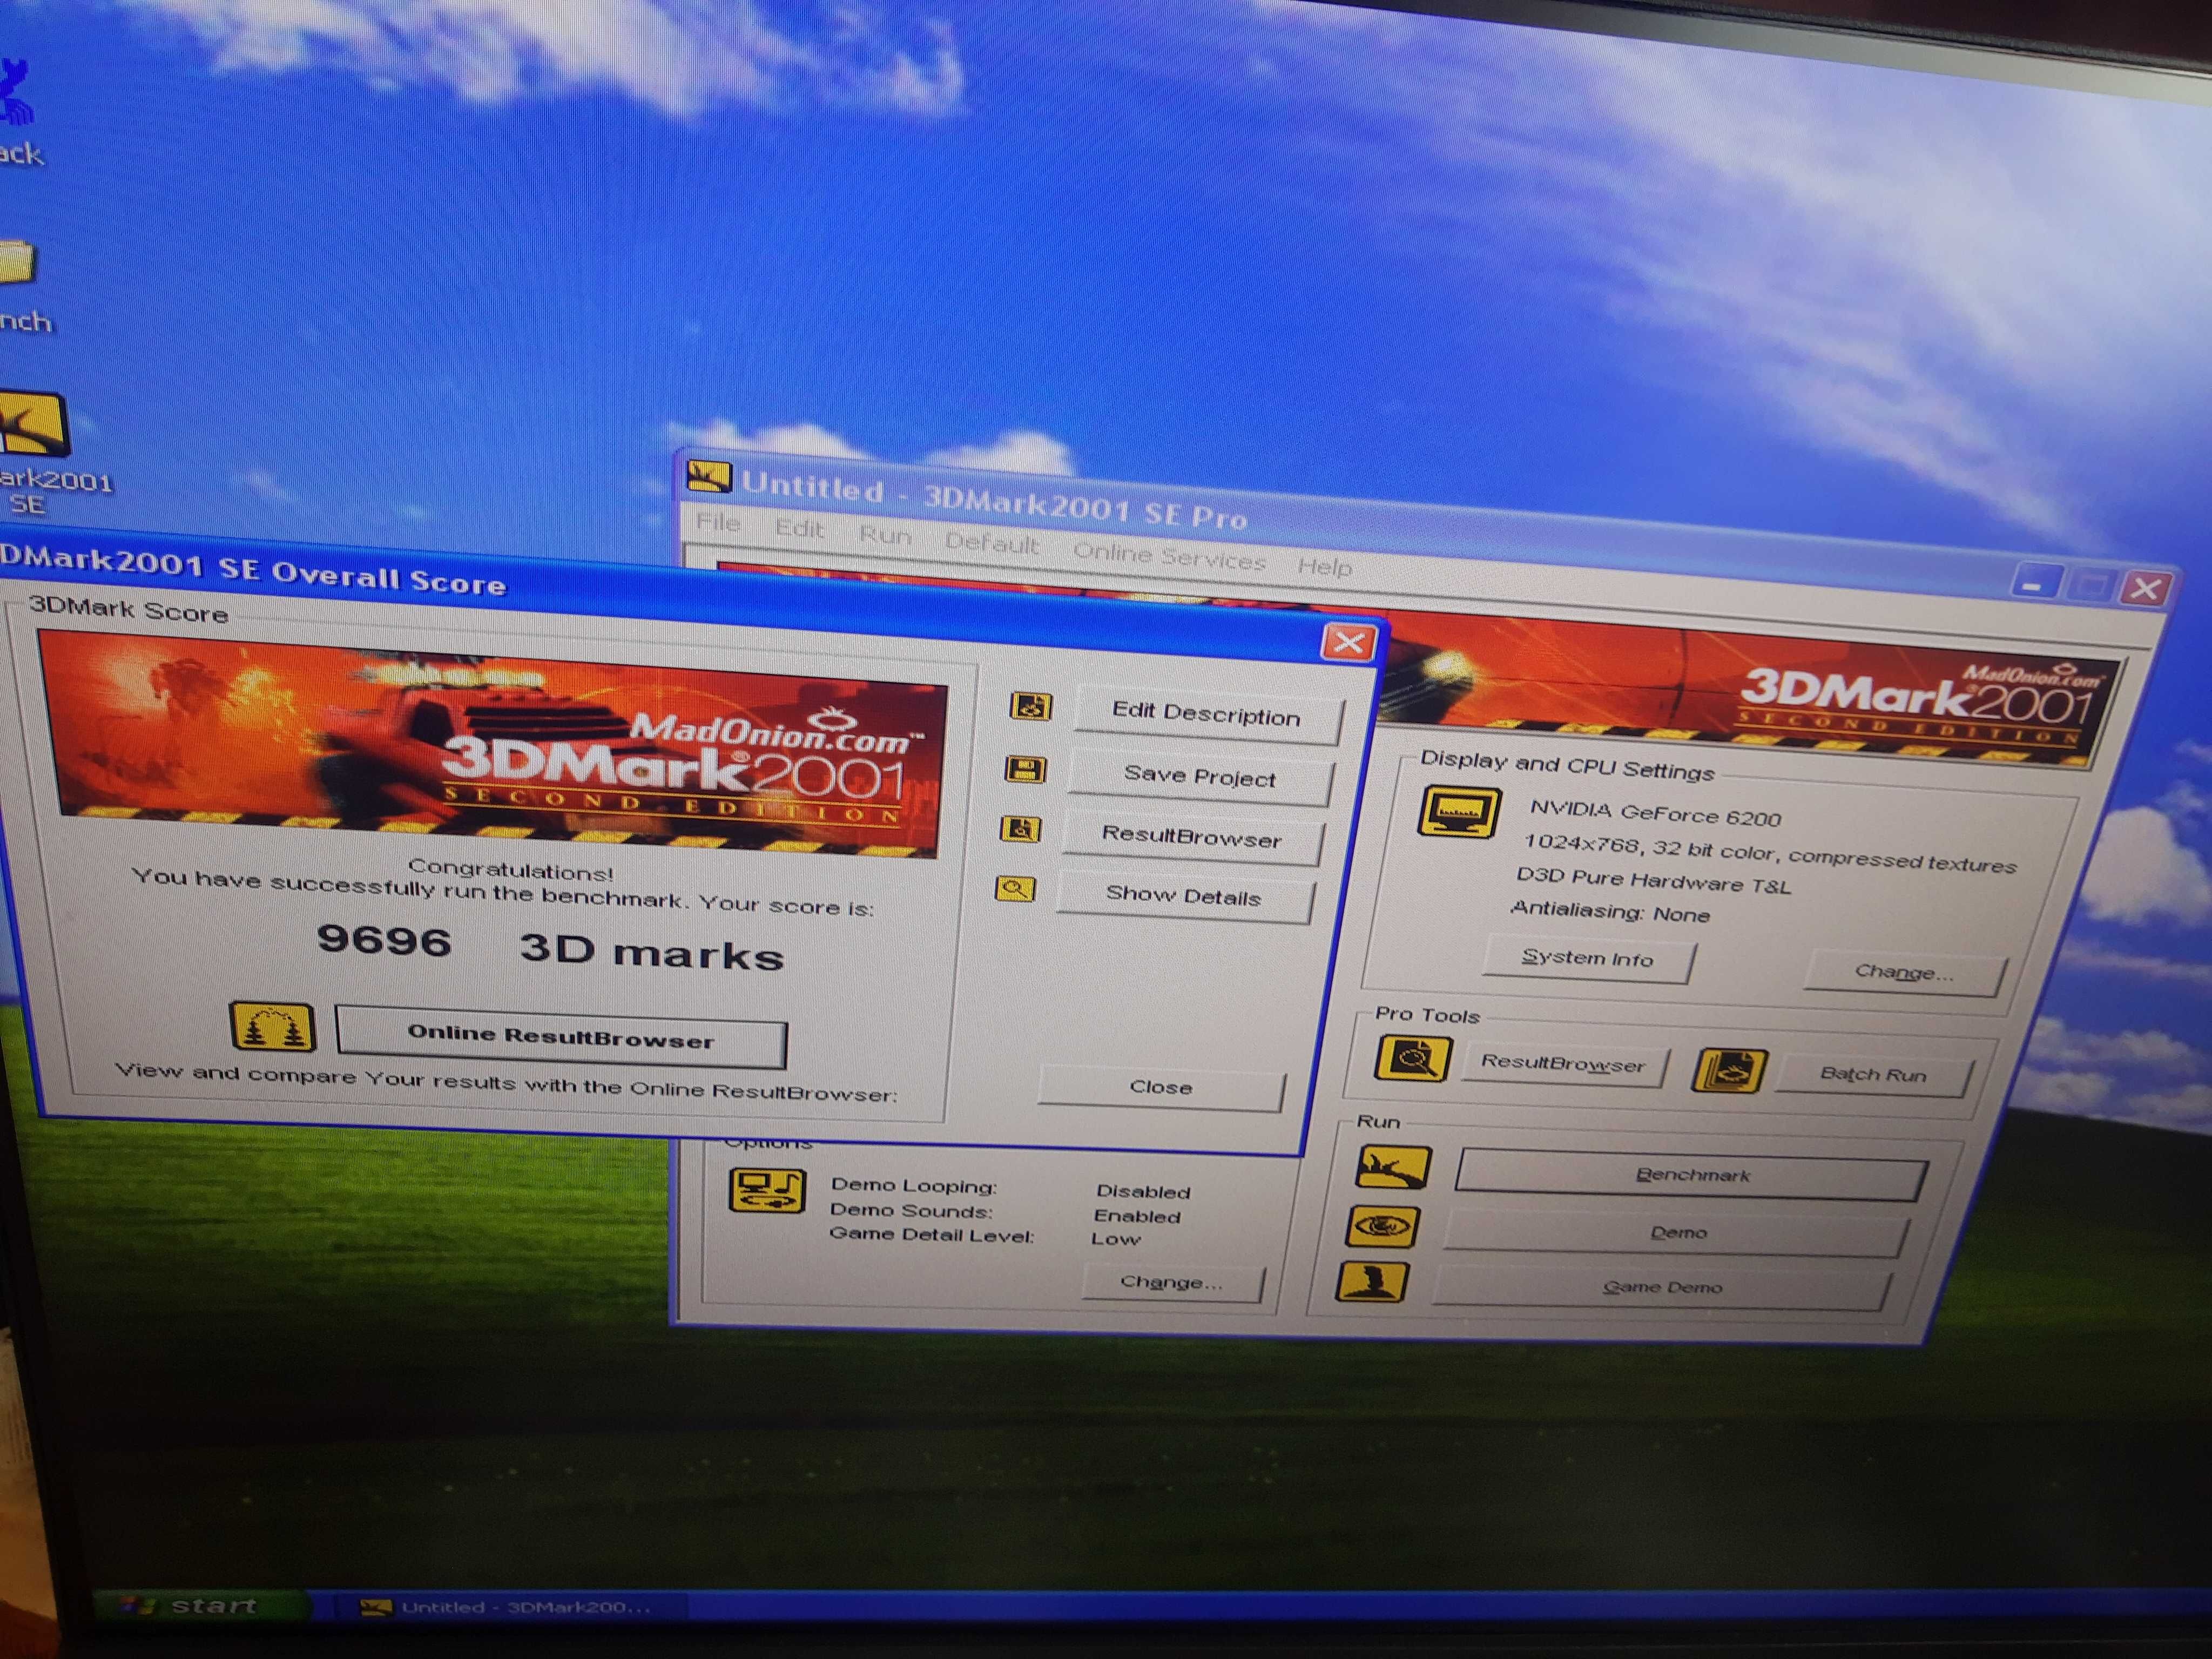This screenshot has height=1659, width=2212.
Task: Open the Run menu
Action: click(x=885, y=536)
